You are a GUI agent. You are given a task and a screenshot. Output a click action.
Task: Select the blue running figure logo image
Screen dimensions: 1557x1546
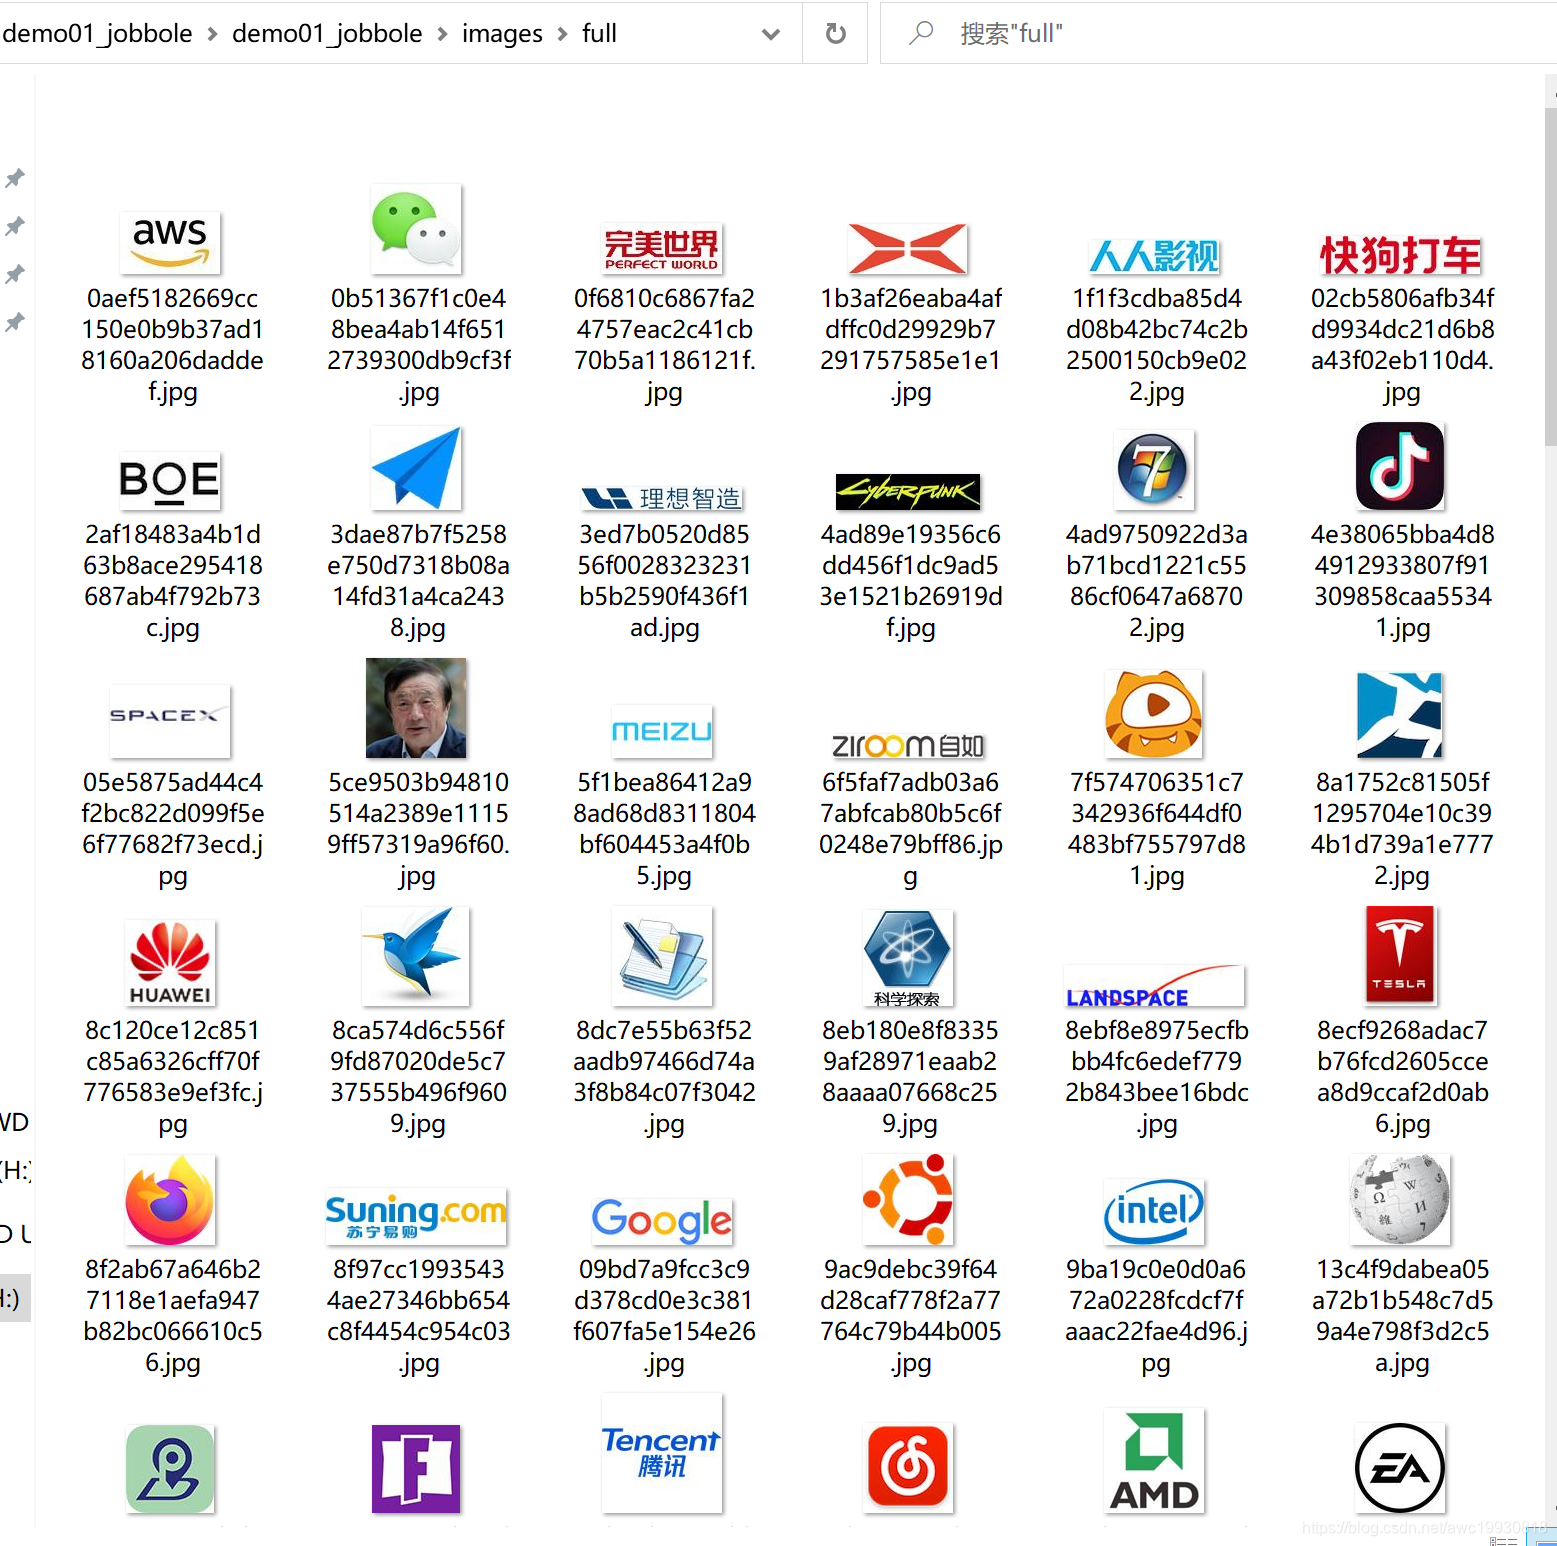pyautogui.click(x=1400, y=715)
